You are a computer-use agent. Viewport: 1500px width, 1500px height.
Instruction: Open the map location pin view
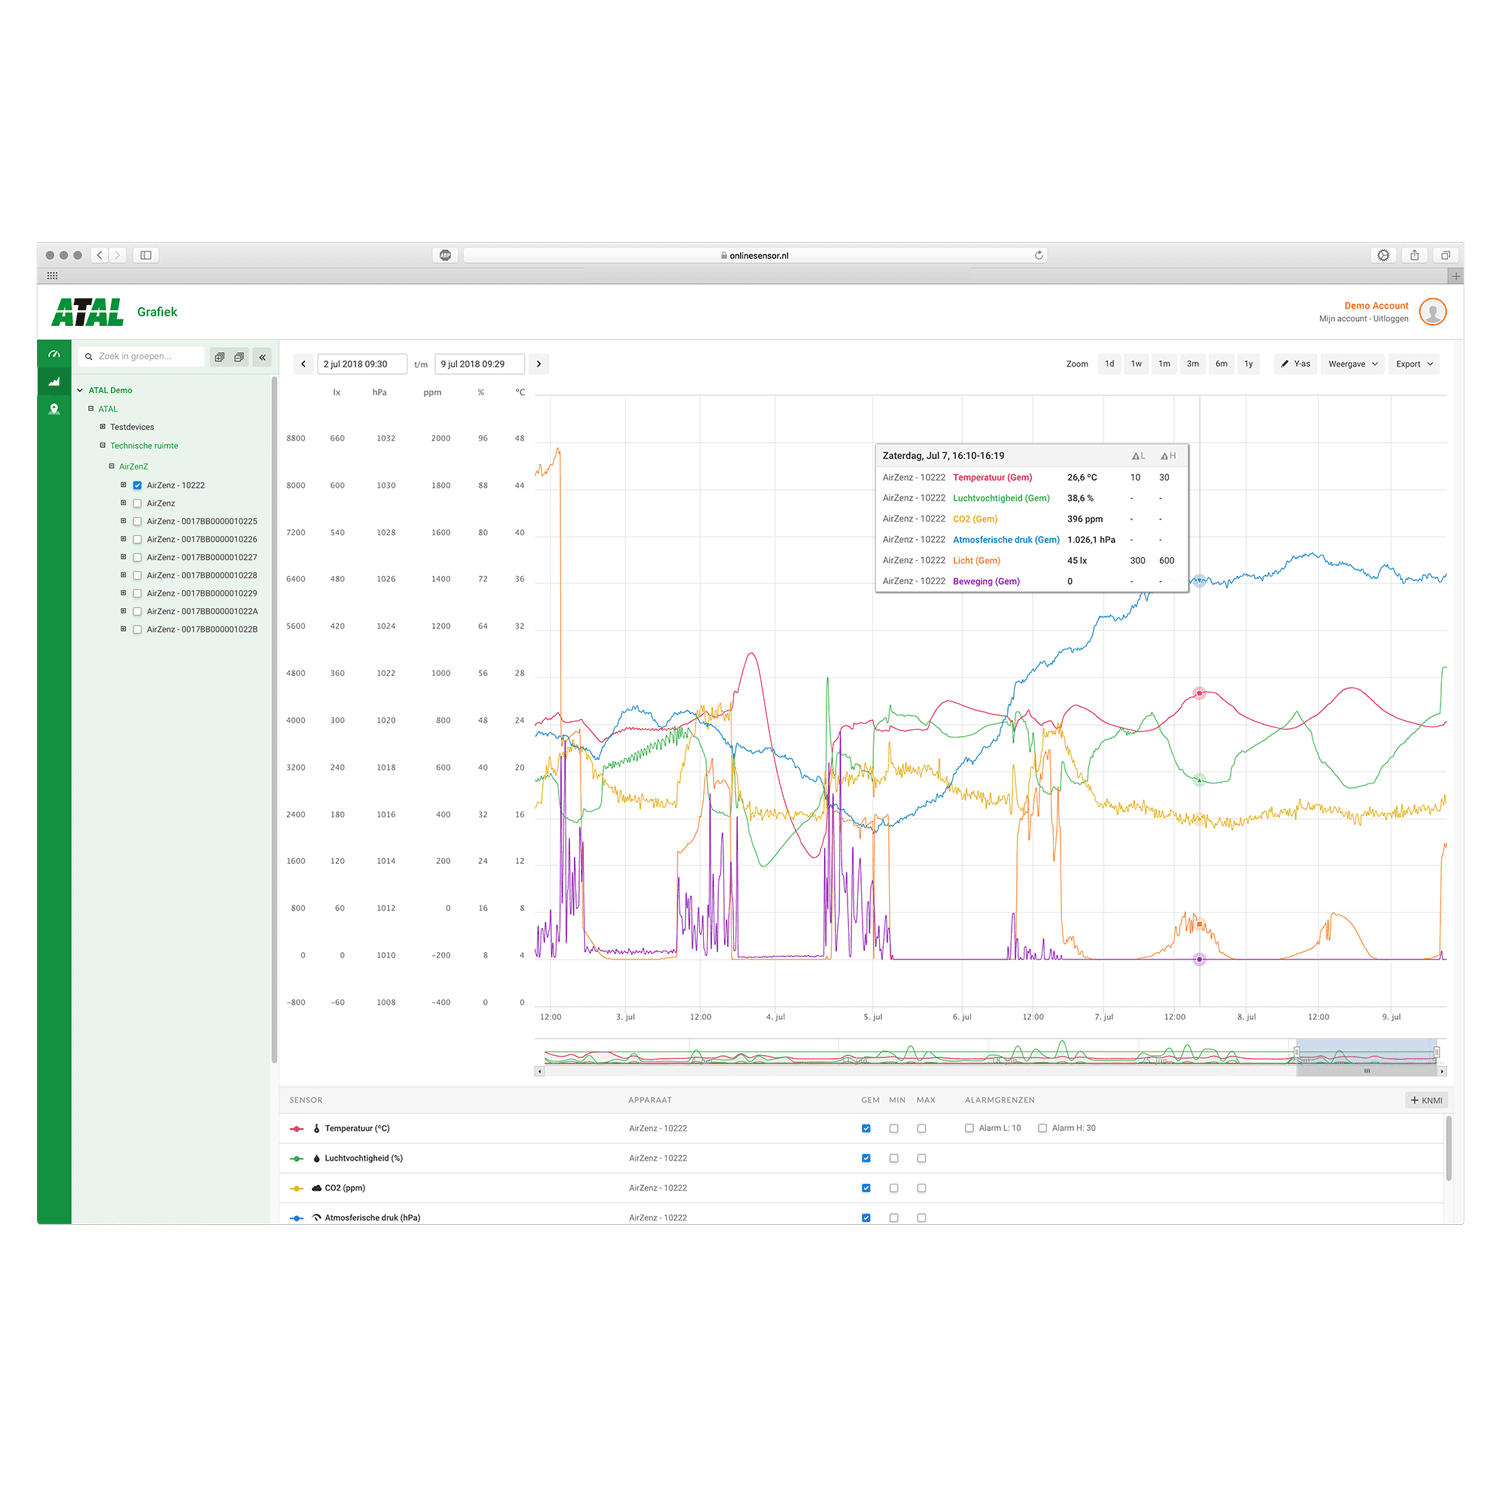[54, 409]
